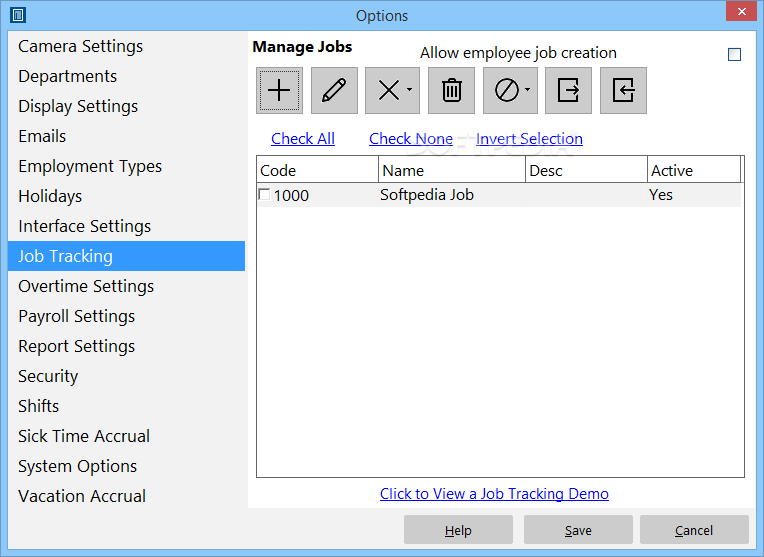Click the Check None link
Image resolution: width=764 pixels, height=557 pixels.
click(411, 139)
